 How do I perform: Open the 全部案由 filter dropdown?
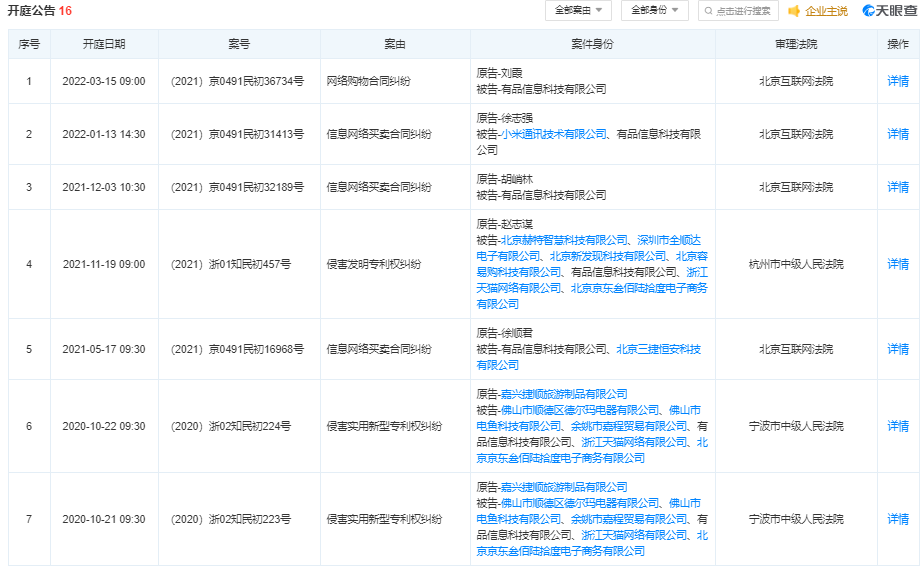click(x=578, y=11)
